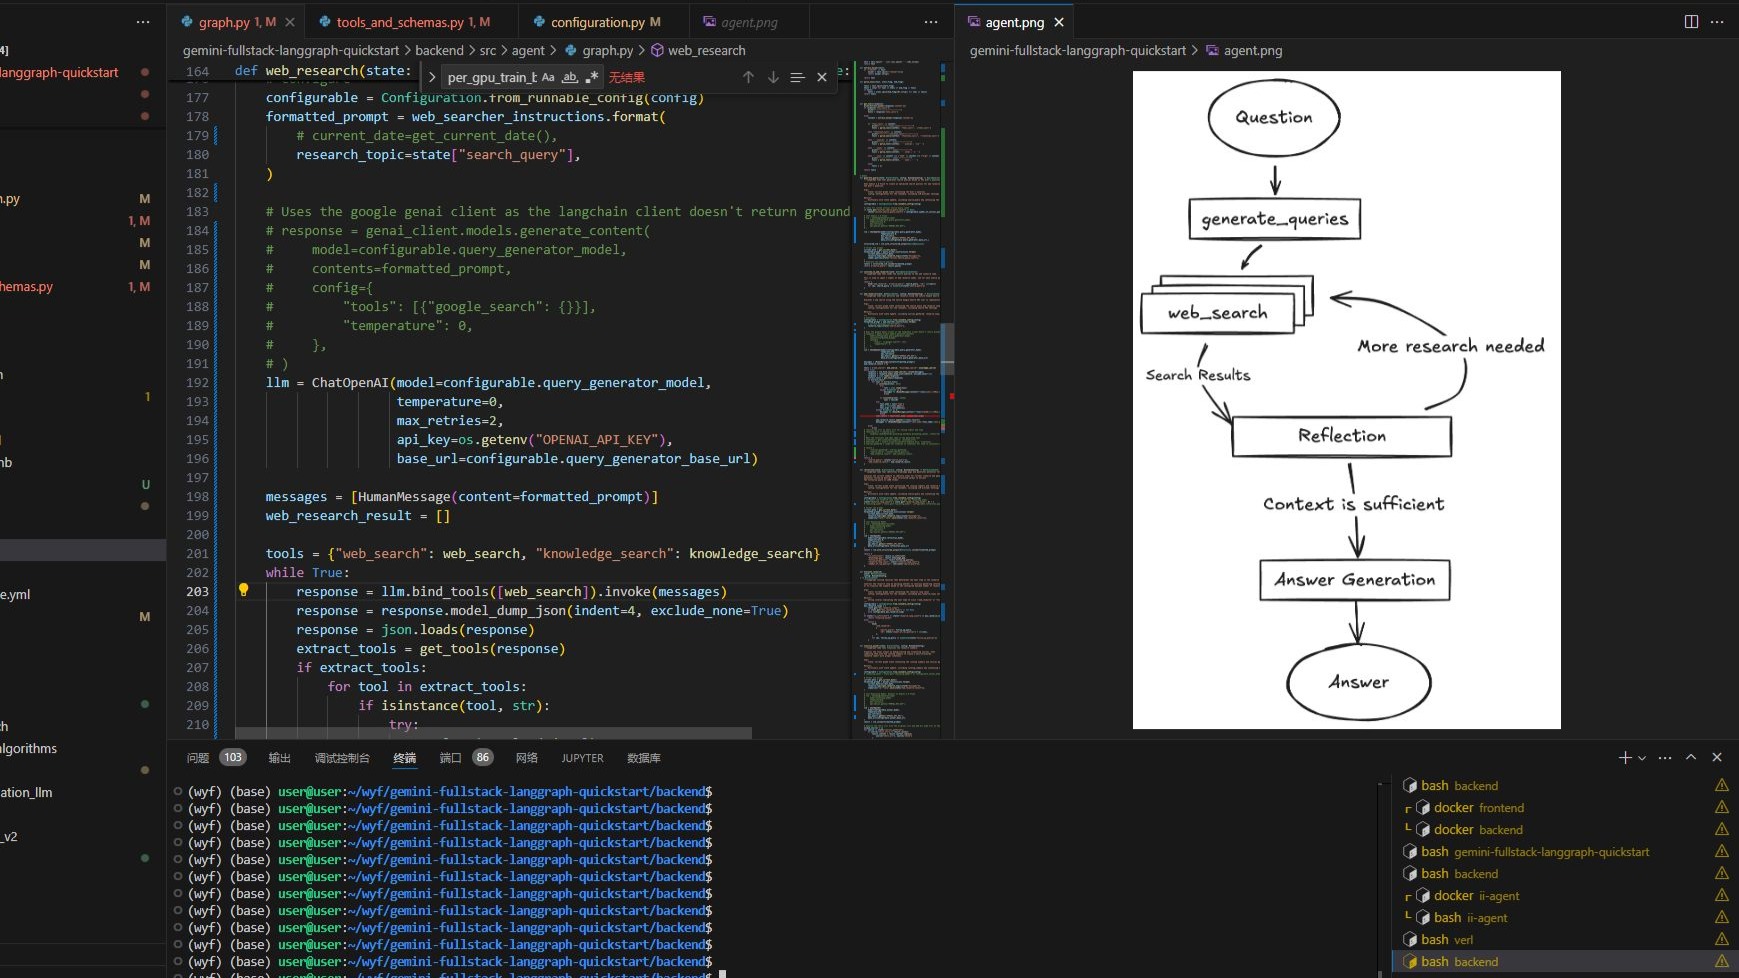This screenshot has width=1739, height=978.
Task: Select langgraph-quickstart folder in the sidebar
Action: [59, 72]
